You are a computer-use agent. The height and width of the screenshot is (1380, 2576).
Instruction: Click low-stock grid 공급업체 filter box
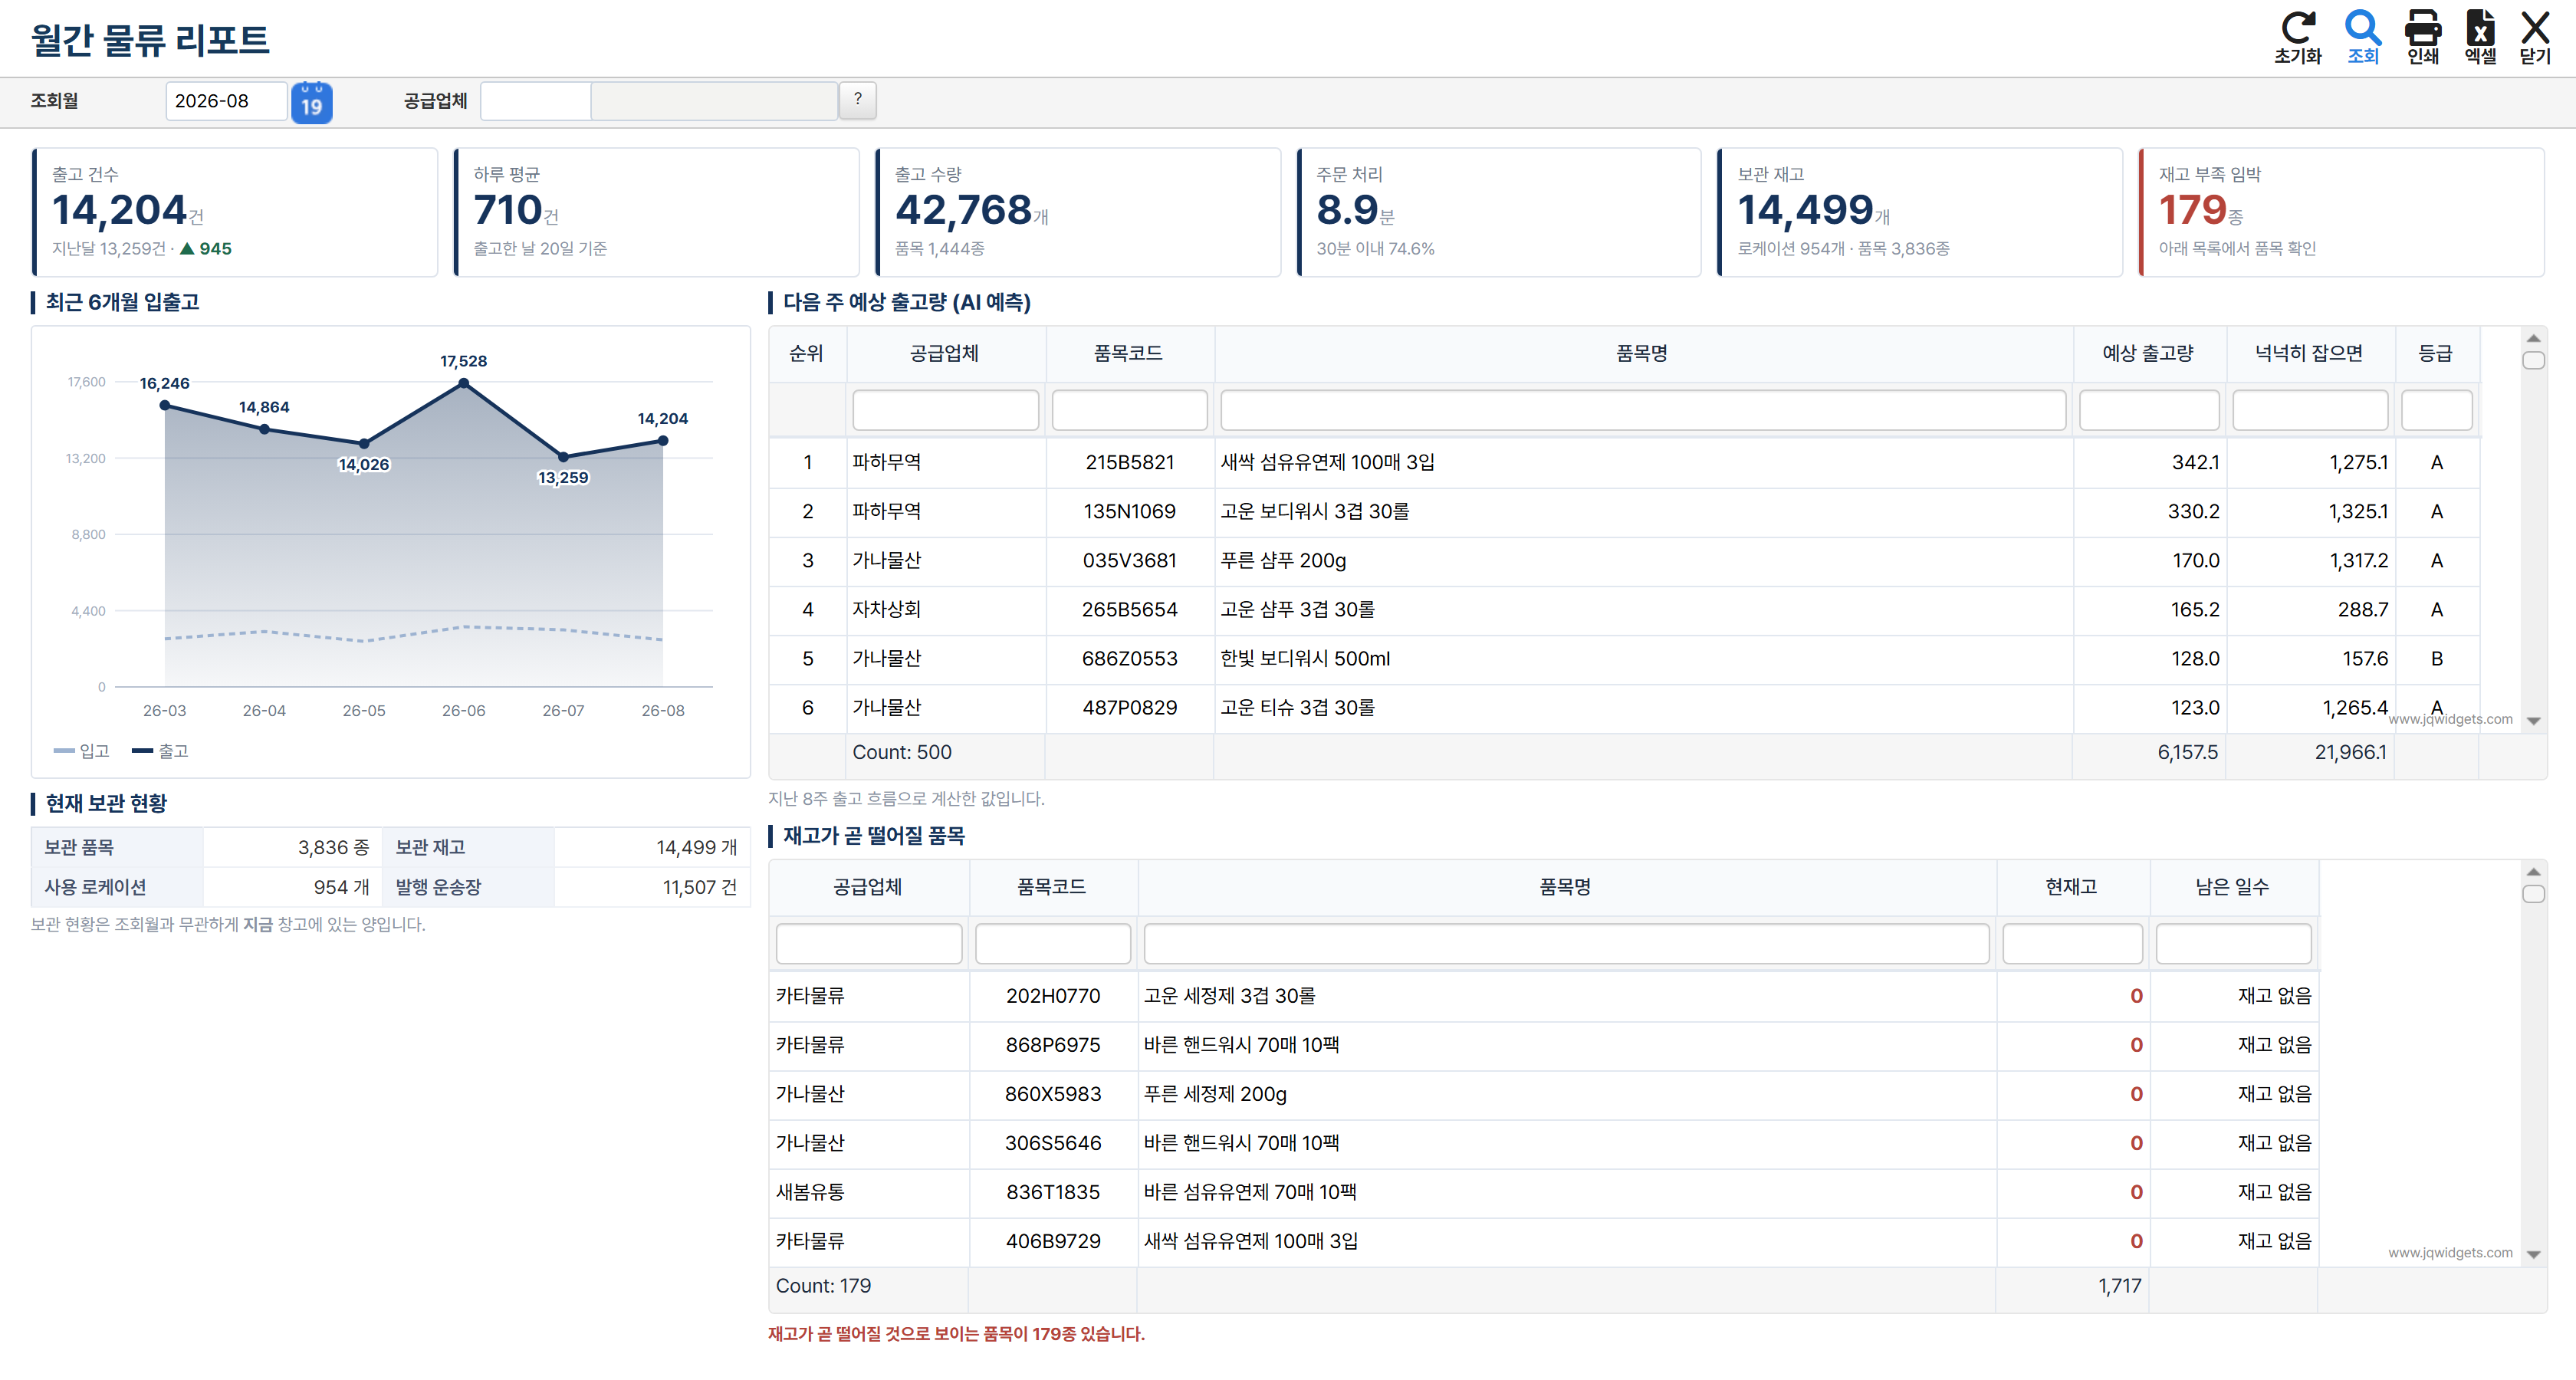pos(868,944)
